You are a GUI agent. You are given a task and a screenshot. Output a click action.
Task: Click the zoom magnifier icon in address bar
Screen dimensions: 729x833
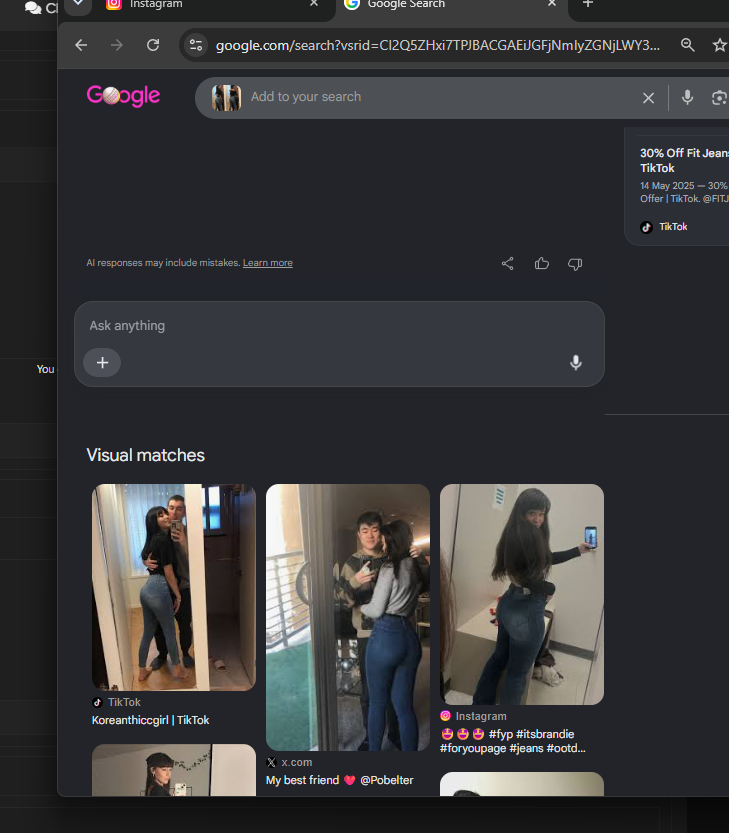point(688,45)
